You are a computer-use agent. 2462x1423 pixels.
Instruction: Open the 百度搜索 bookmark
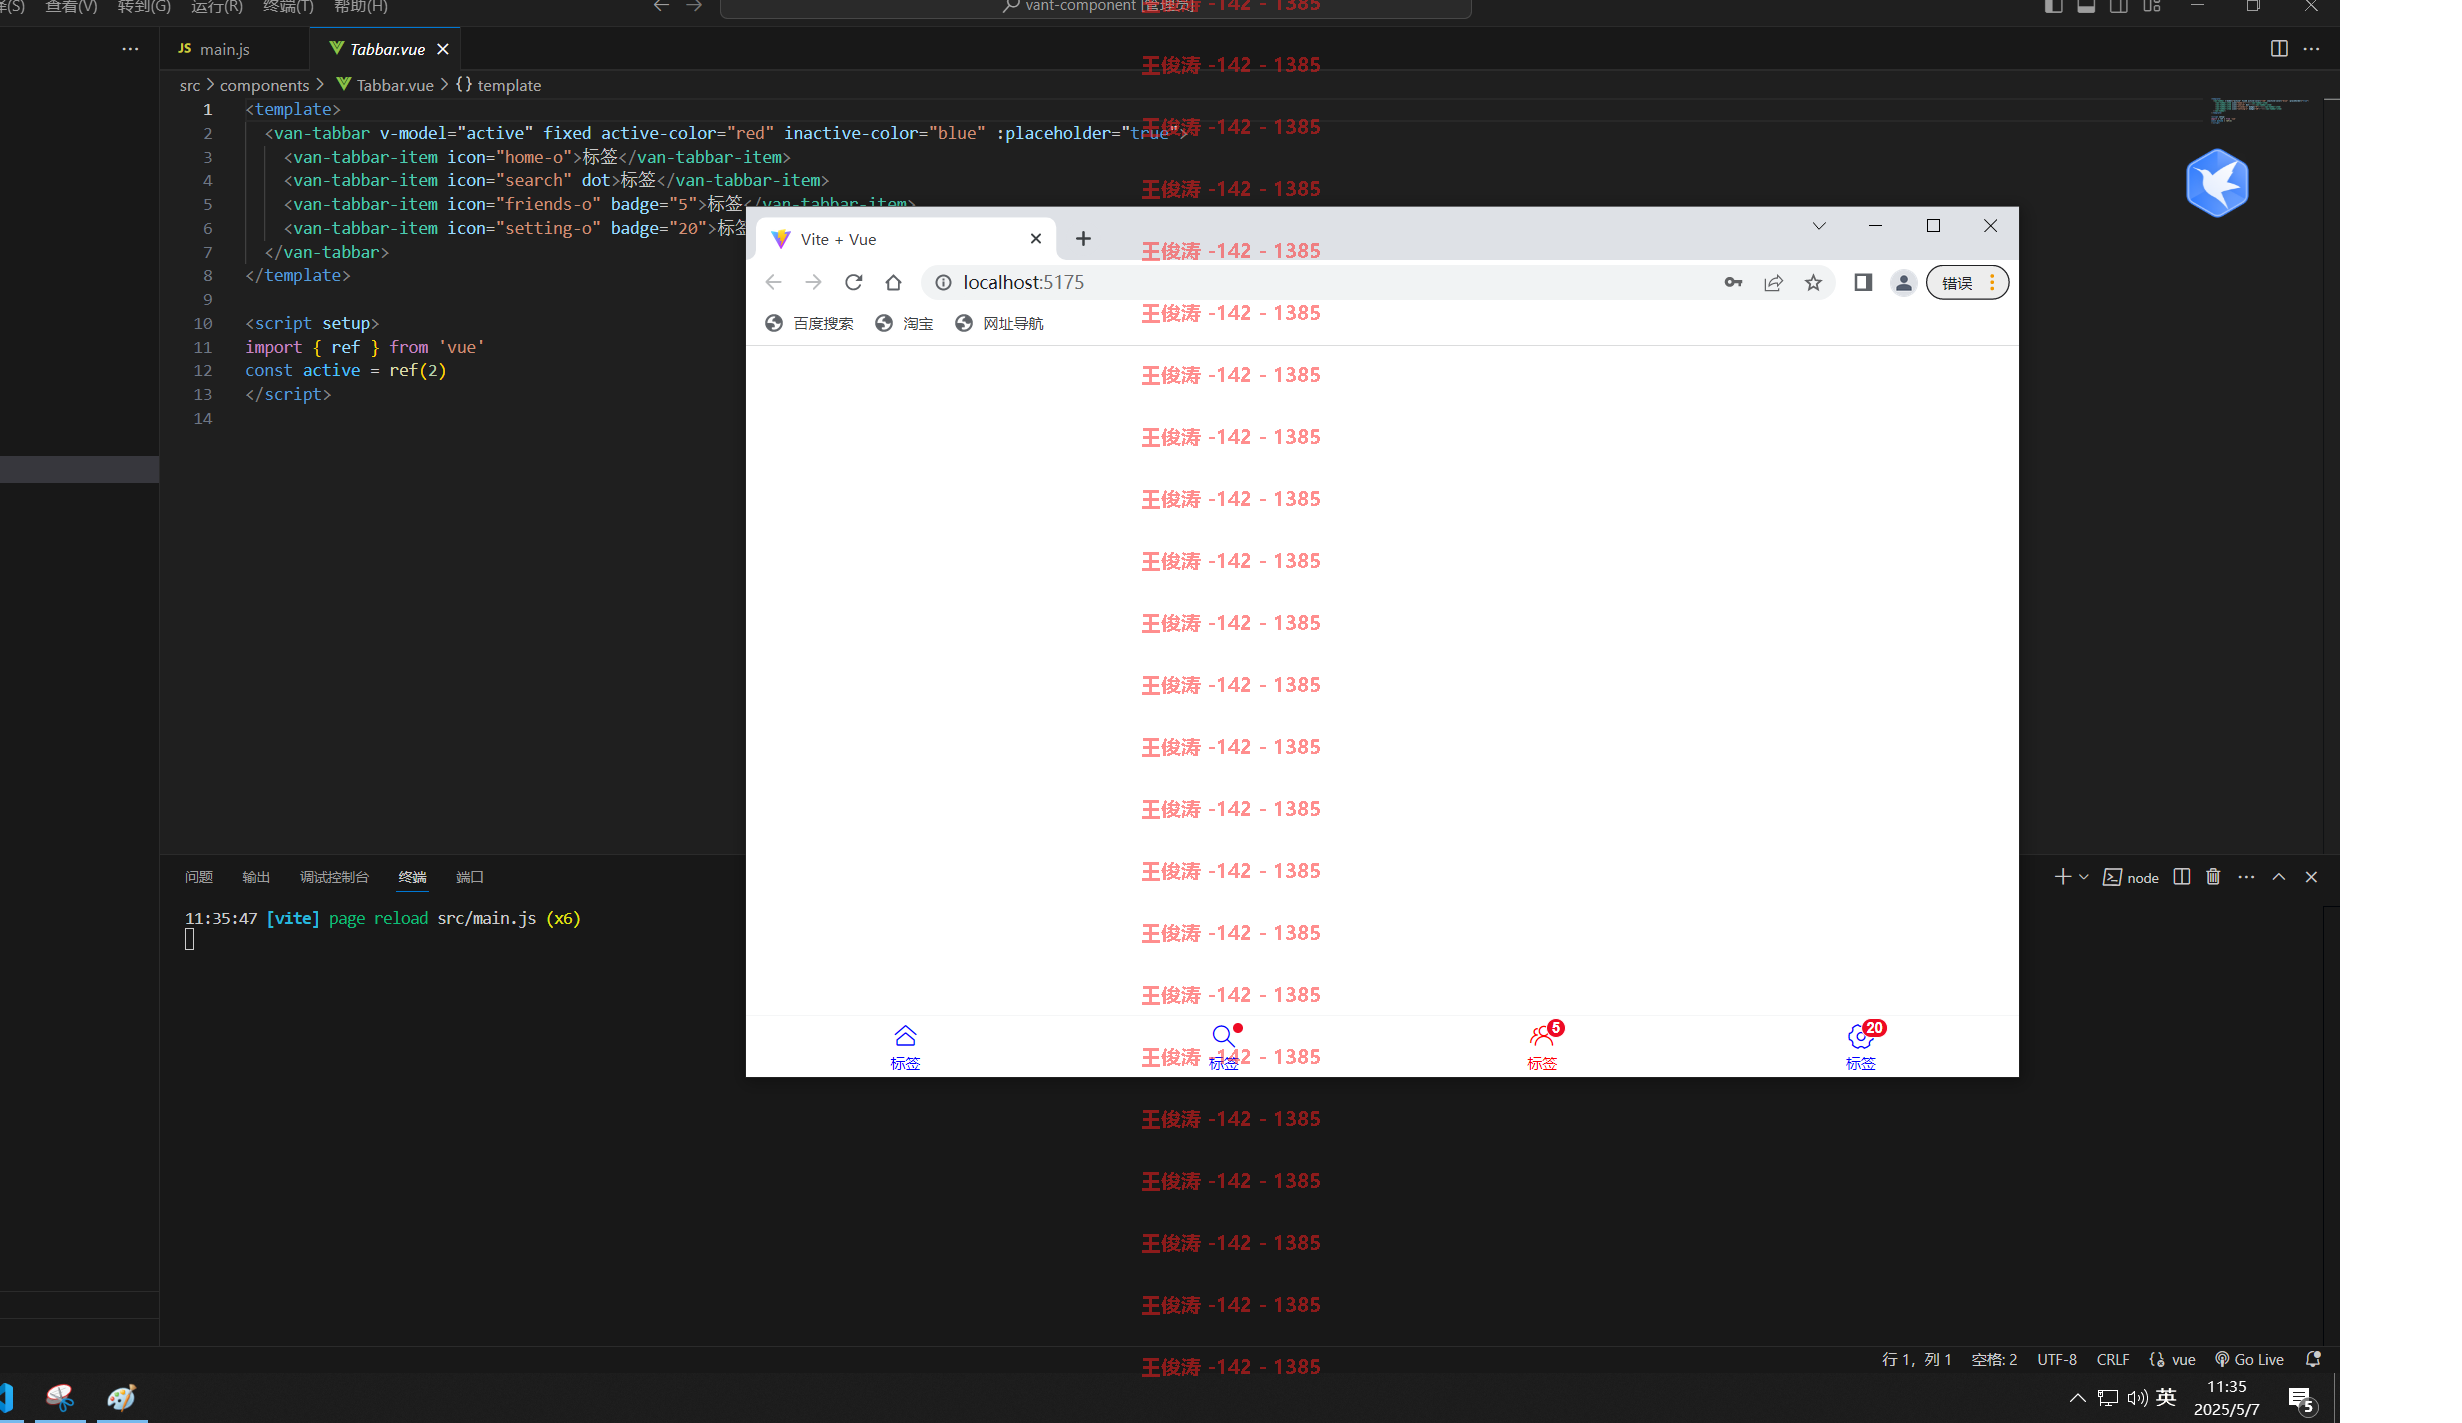[x=809, y=323]
